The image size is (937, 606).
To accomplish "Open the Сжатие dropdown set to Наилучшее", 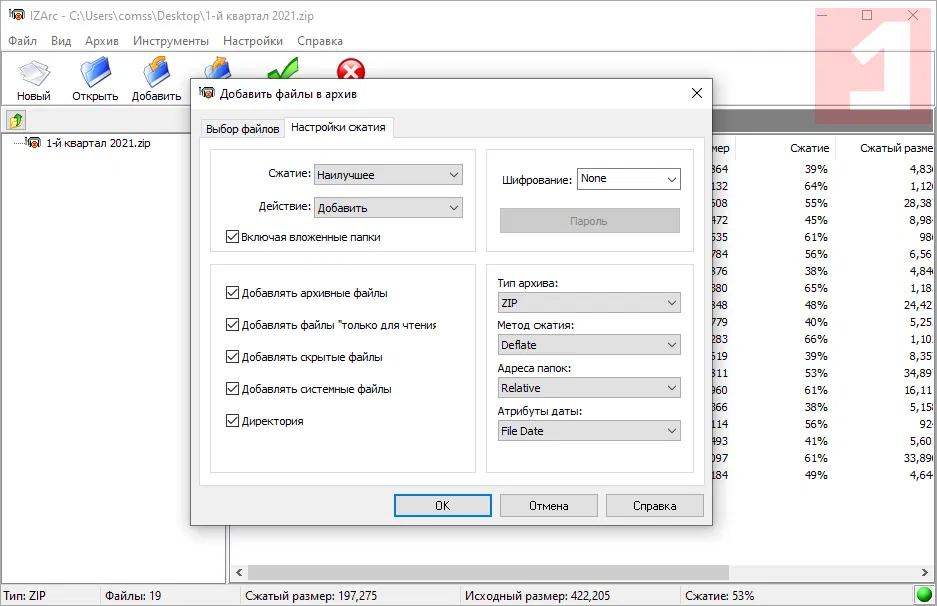I will tap(388, 175).
